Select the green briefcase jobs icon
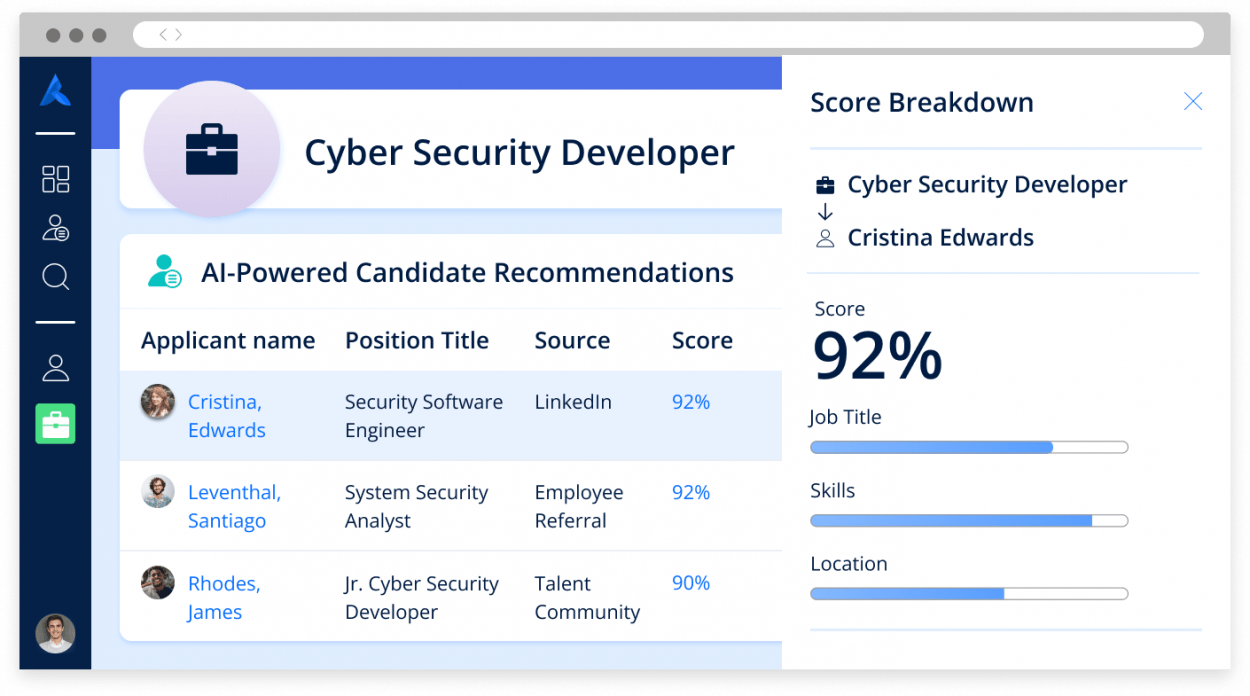1250x696 pixels. [x=55, y=424]
